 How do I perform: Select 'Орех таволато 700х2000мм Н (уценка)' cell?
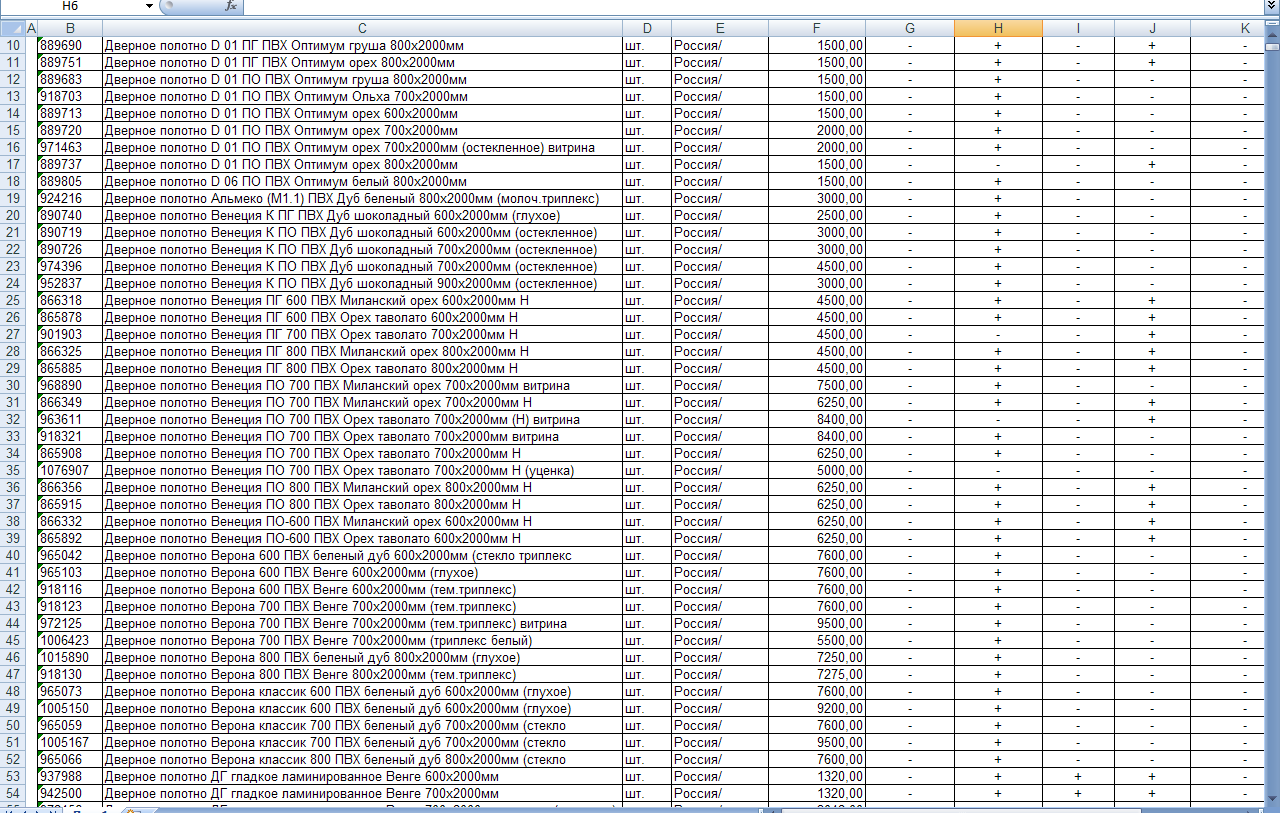click(362, 470)
